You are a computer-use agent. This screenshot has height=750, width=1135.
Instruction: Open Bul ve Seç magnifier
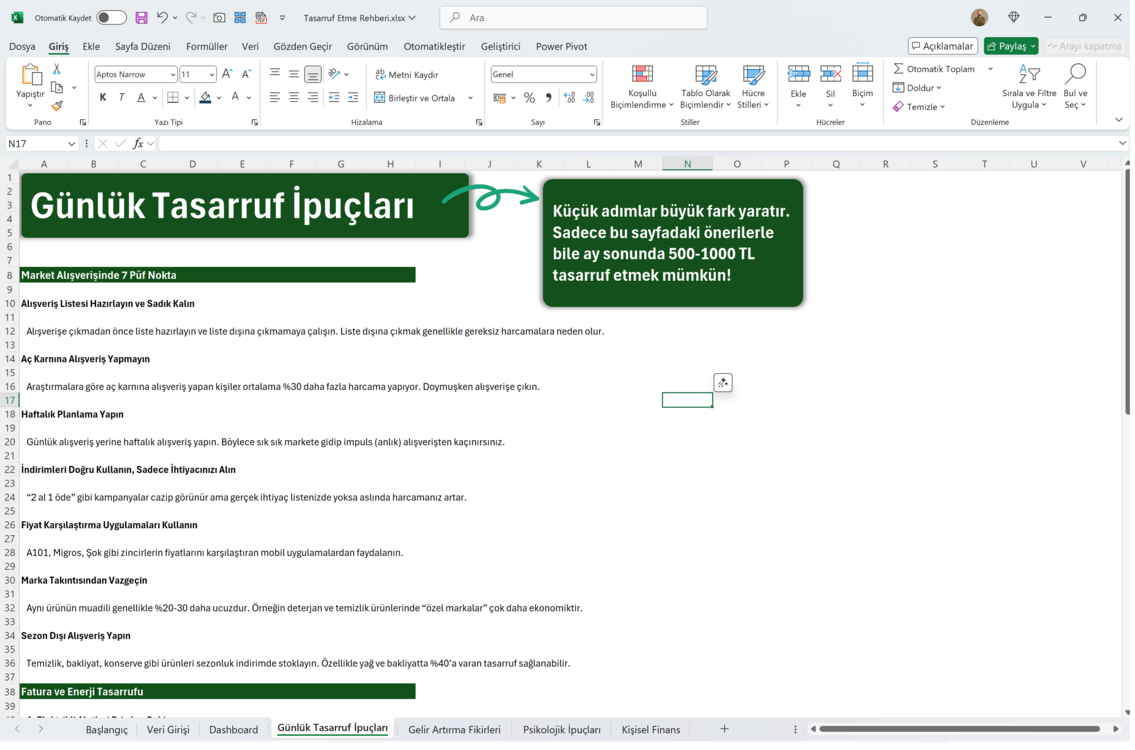point(1076,87)
